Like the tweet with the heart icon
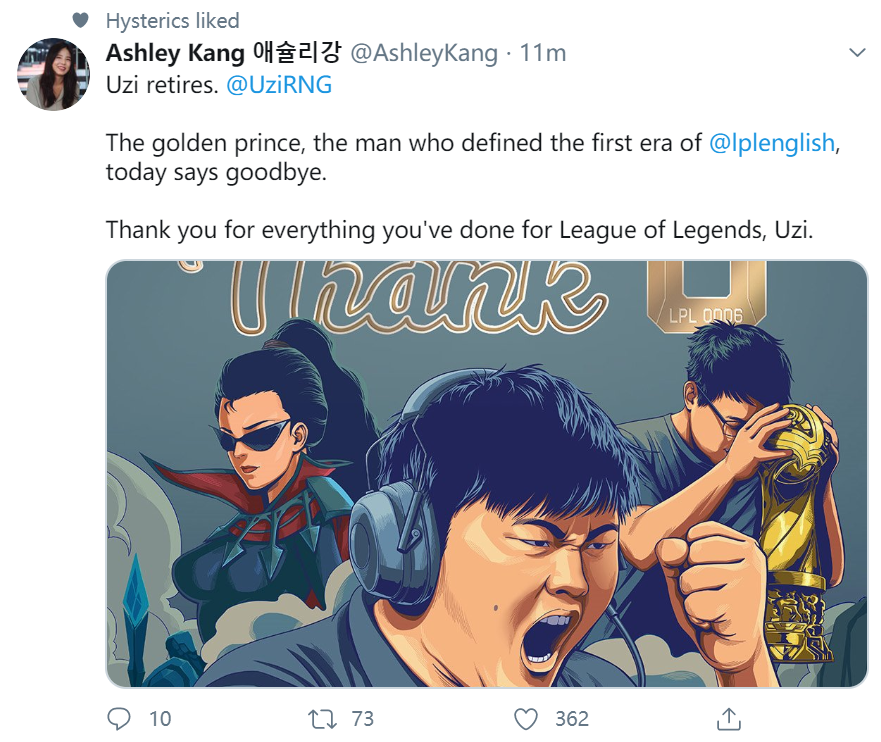This screenshot has width=881, height=742. click(x=526, y=719)
